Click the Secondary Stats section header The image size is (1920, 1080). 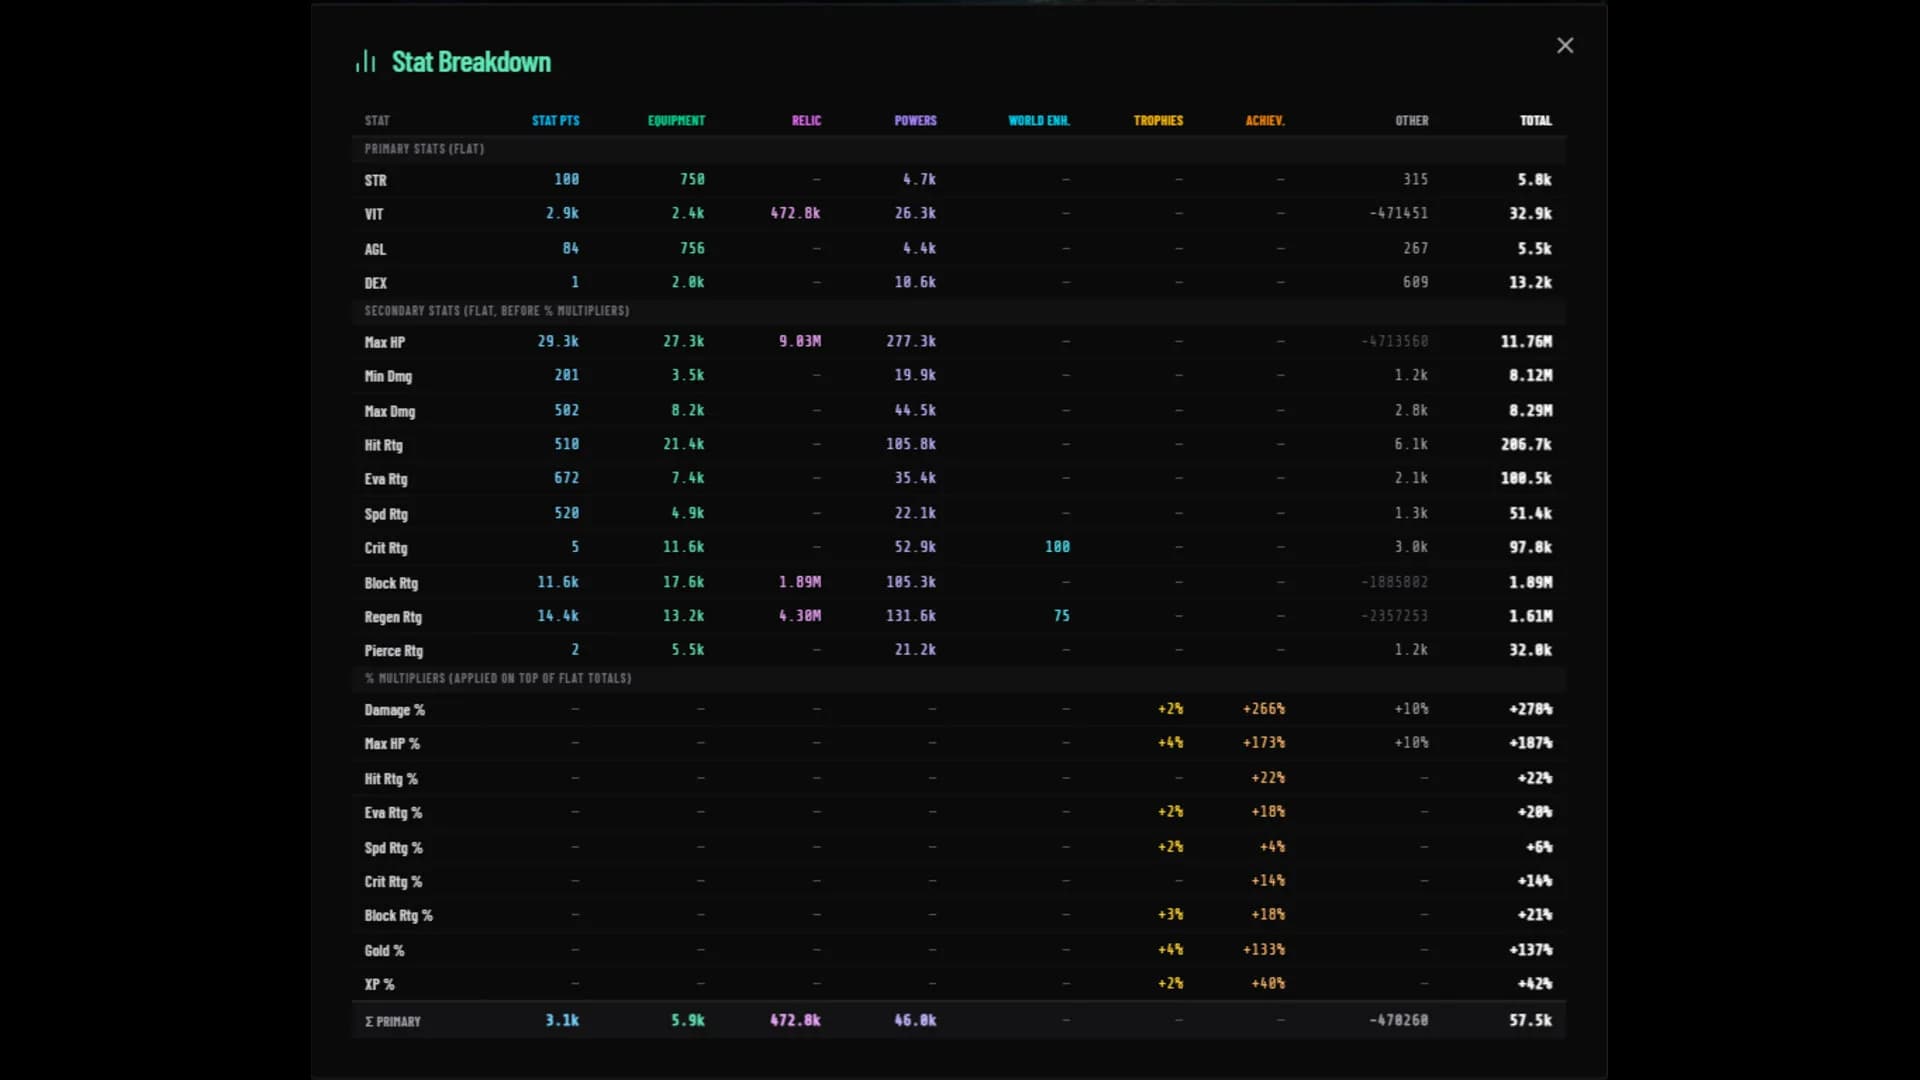[x=497, y=311]
